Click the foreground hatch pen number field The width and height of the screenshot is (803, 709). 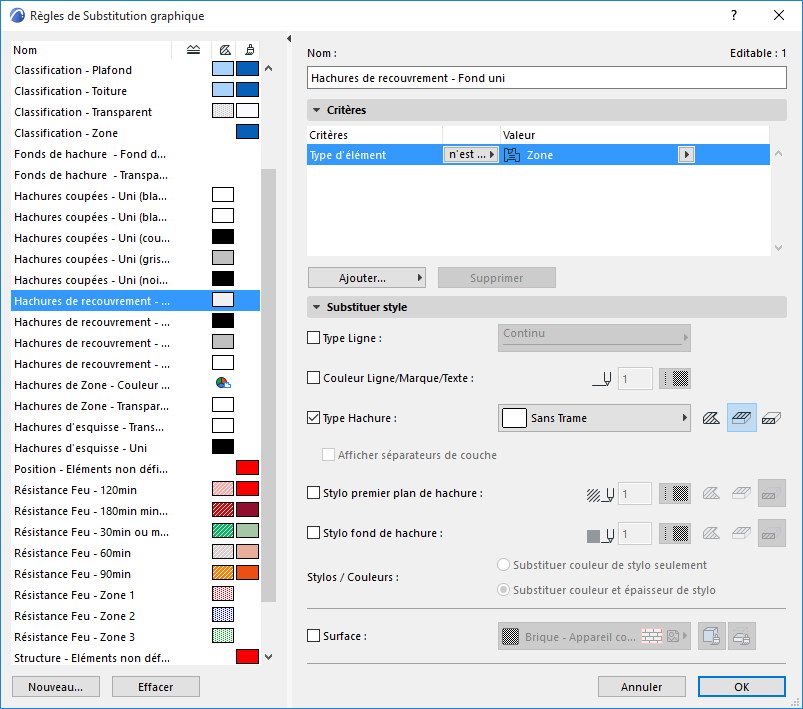tap(635, 494)
